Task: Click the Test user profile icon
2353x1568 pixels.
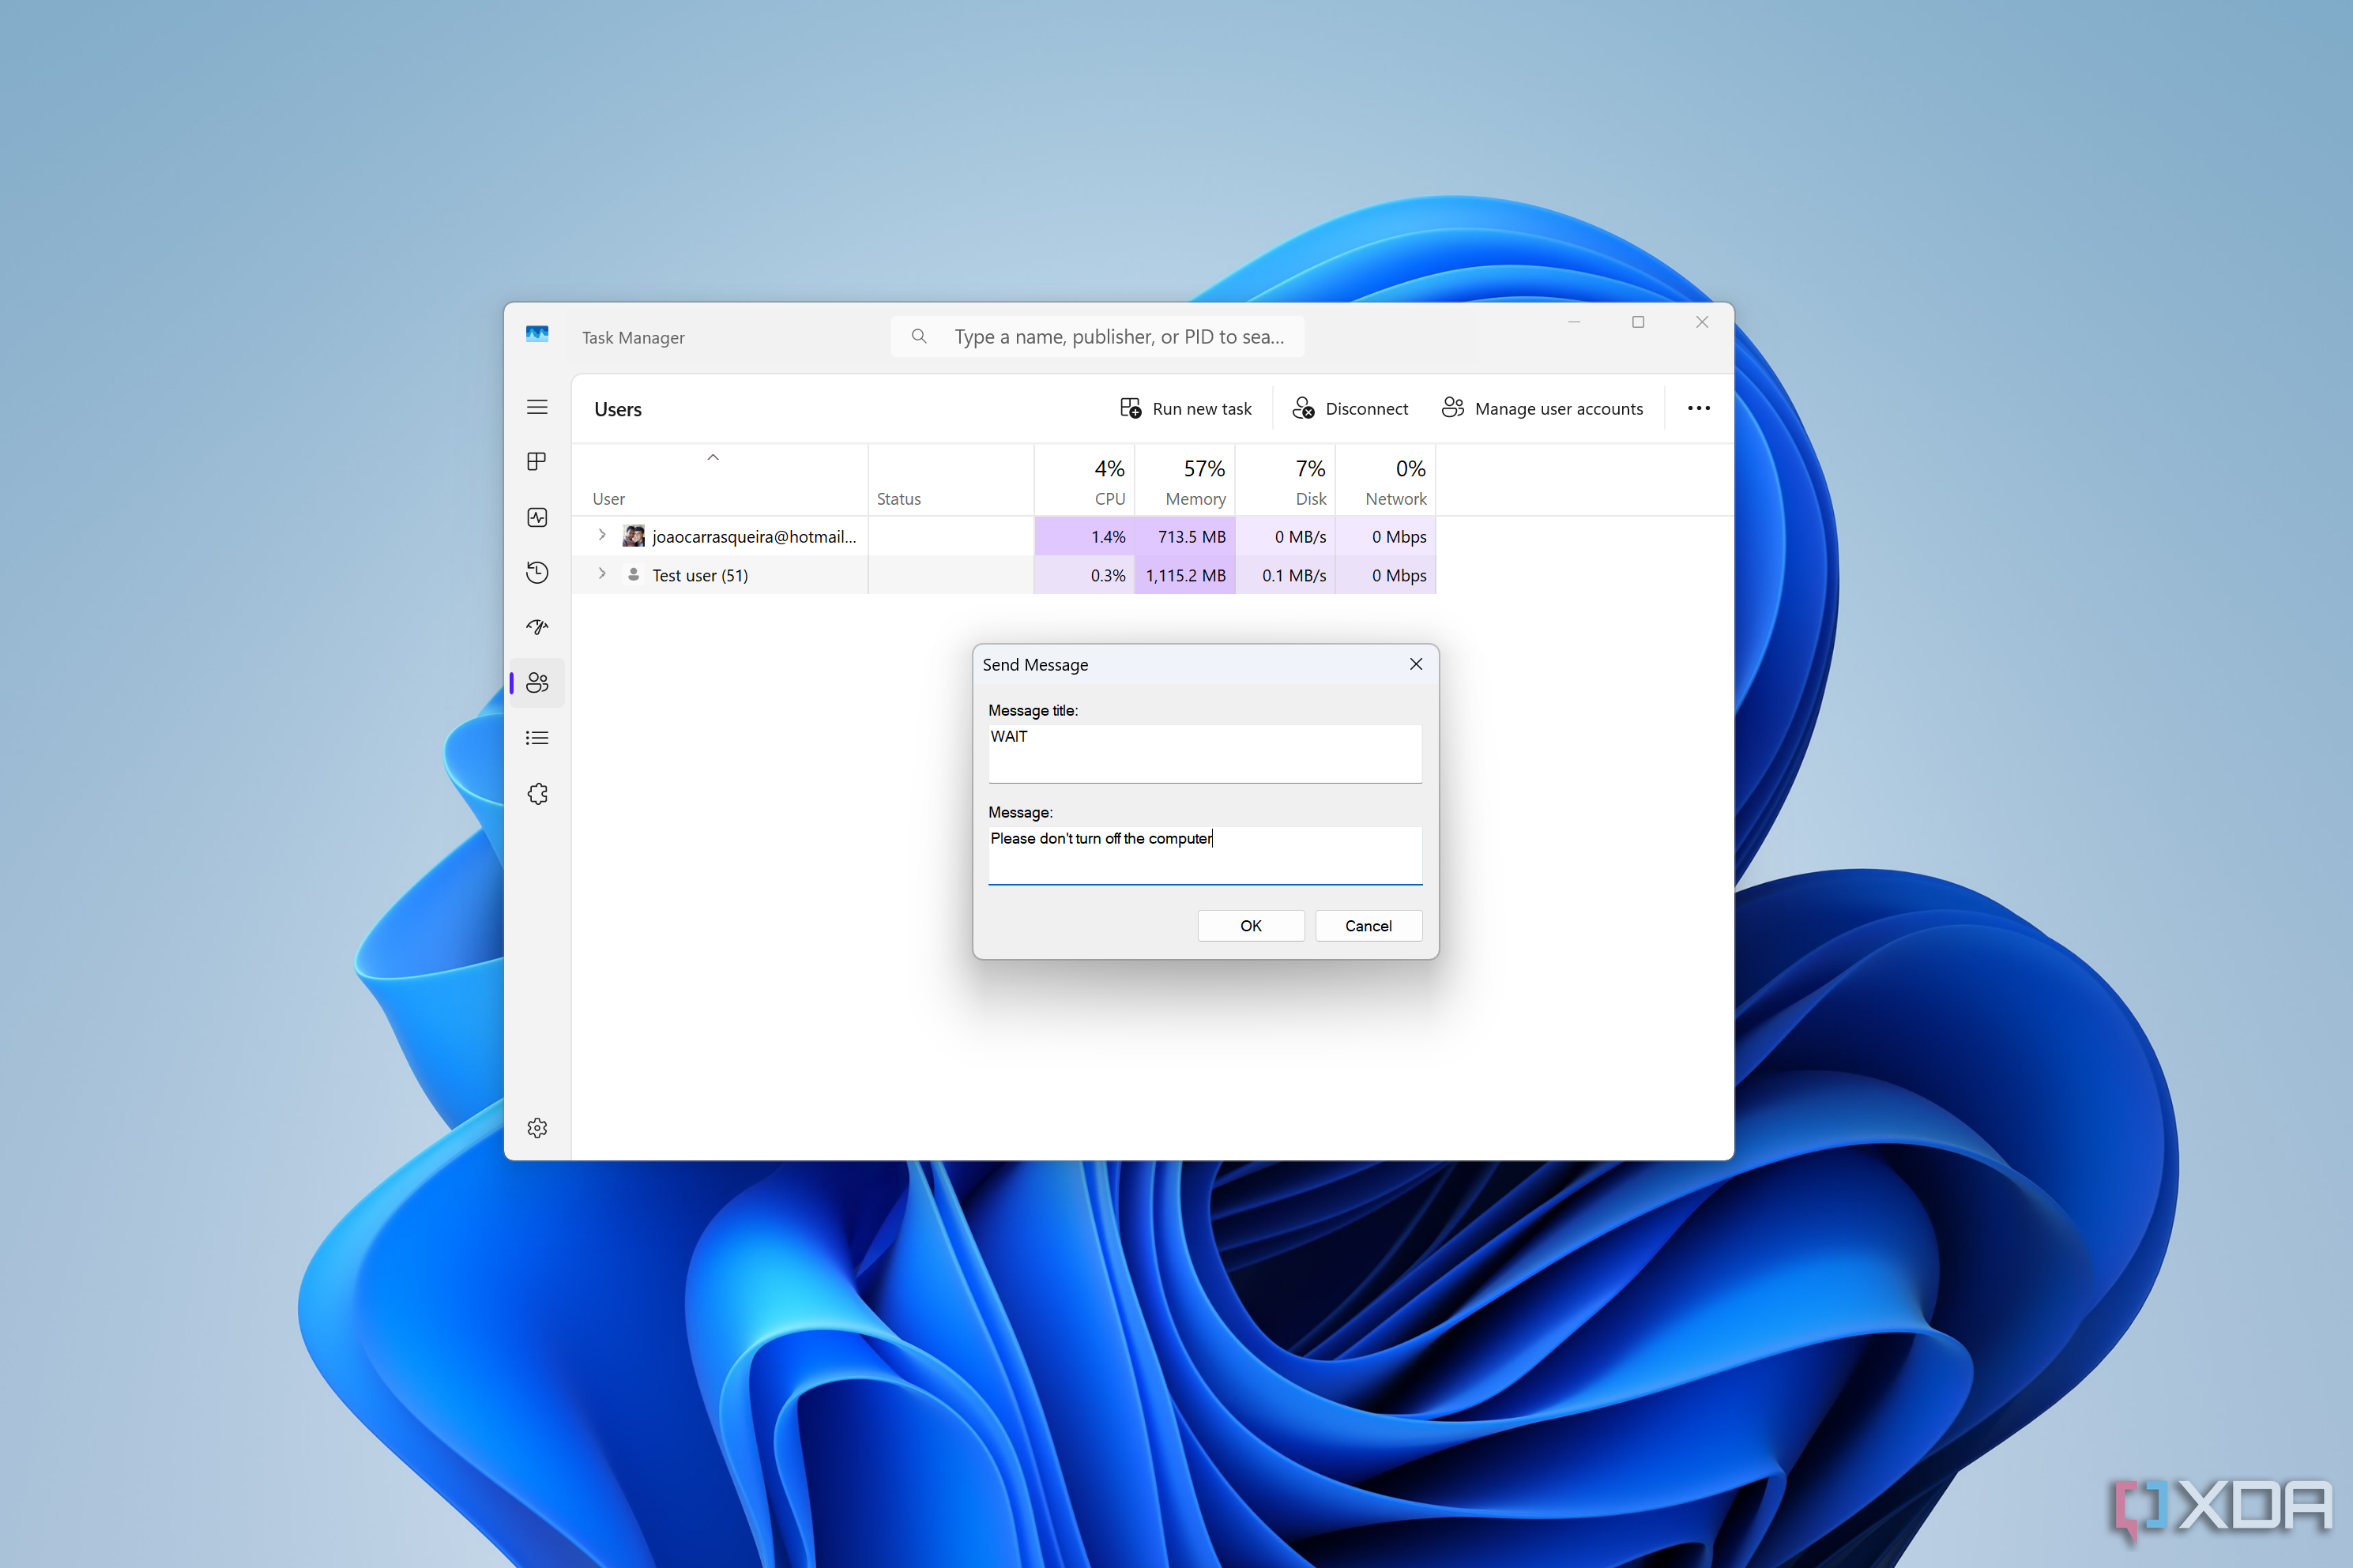Action: click(633, 574)
